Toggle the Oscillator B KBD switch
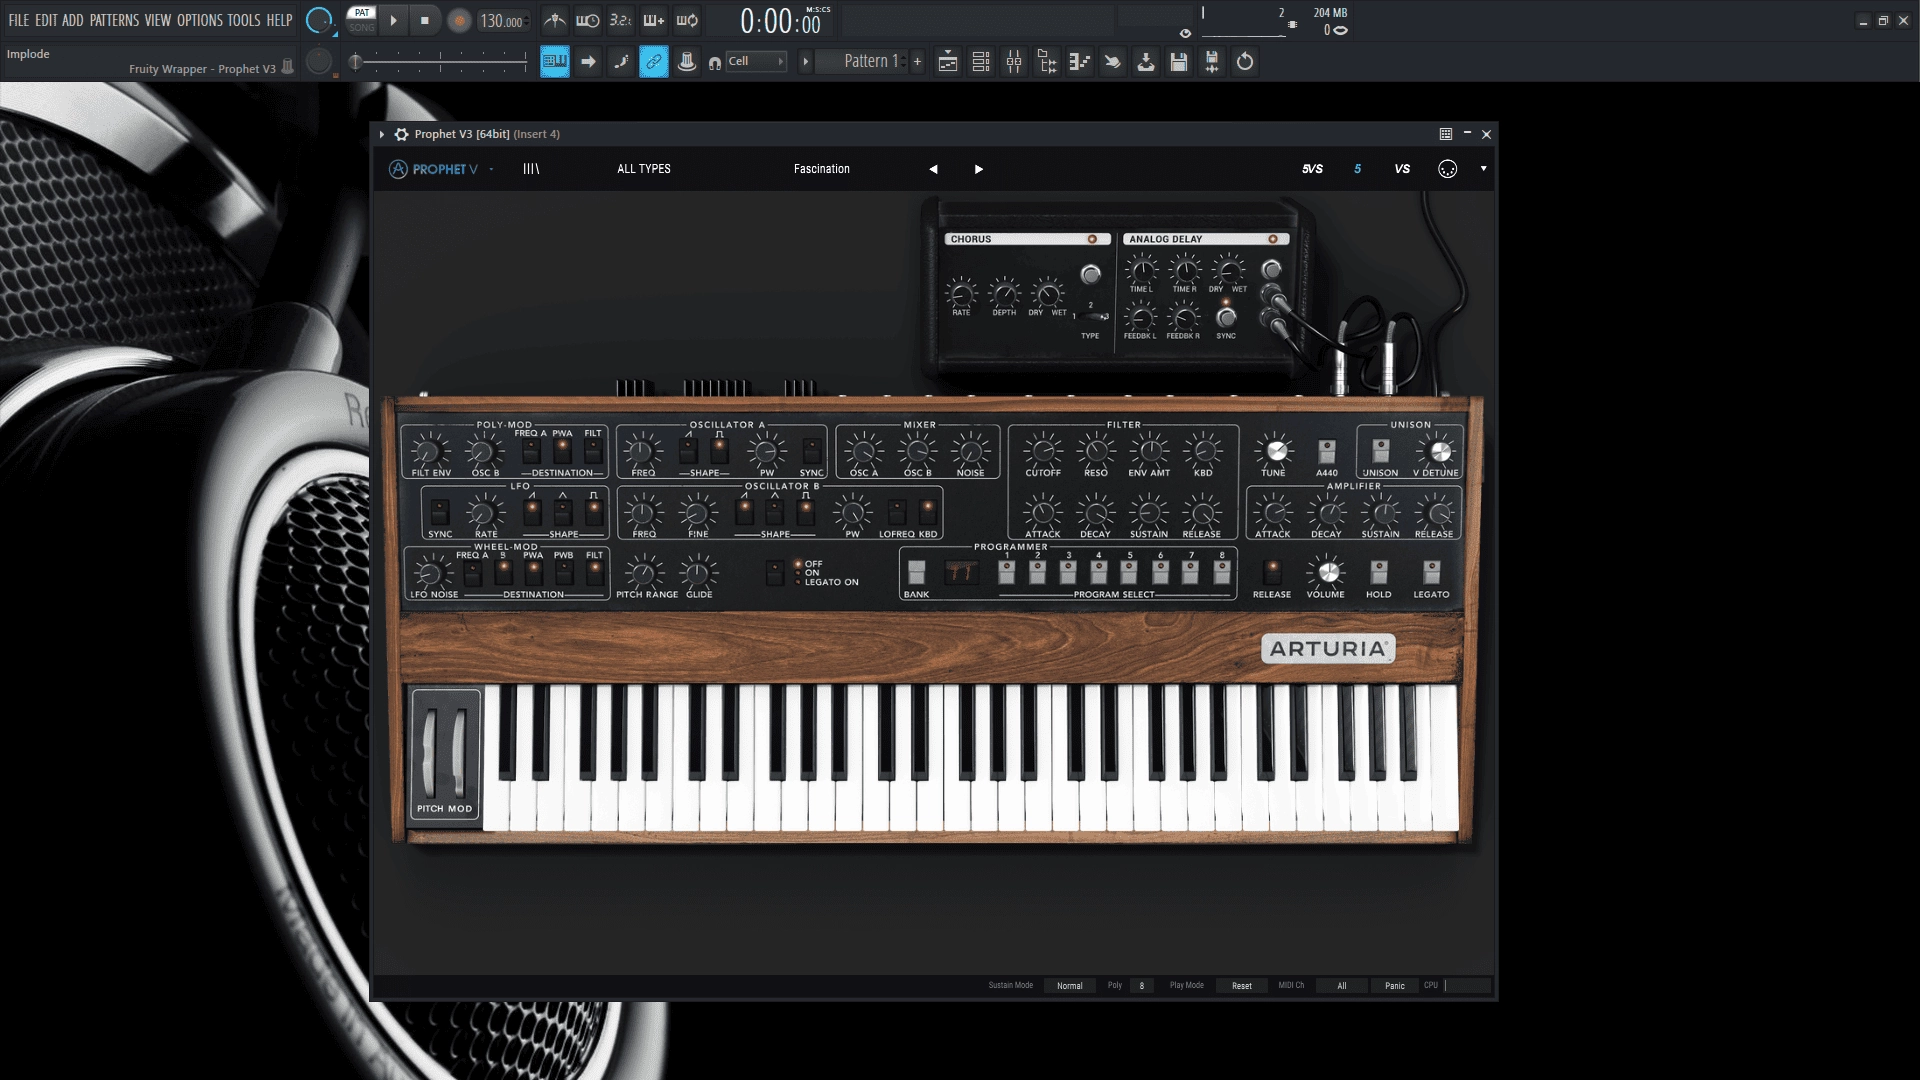 928,512
